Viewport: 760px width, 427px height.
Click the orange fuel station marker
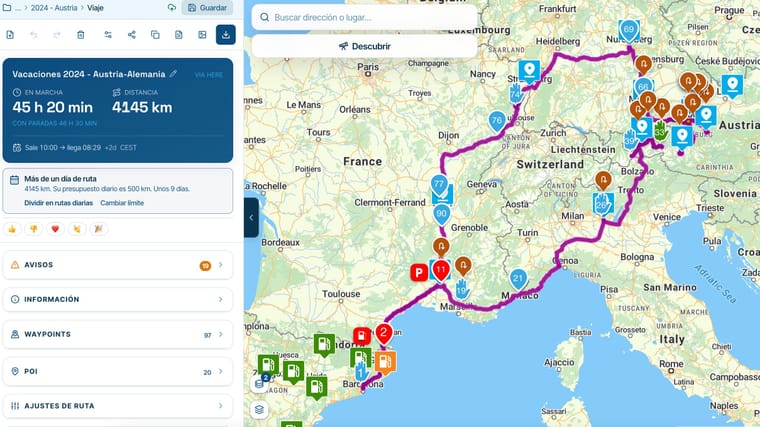point(385,363)
